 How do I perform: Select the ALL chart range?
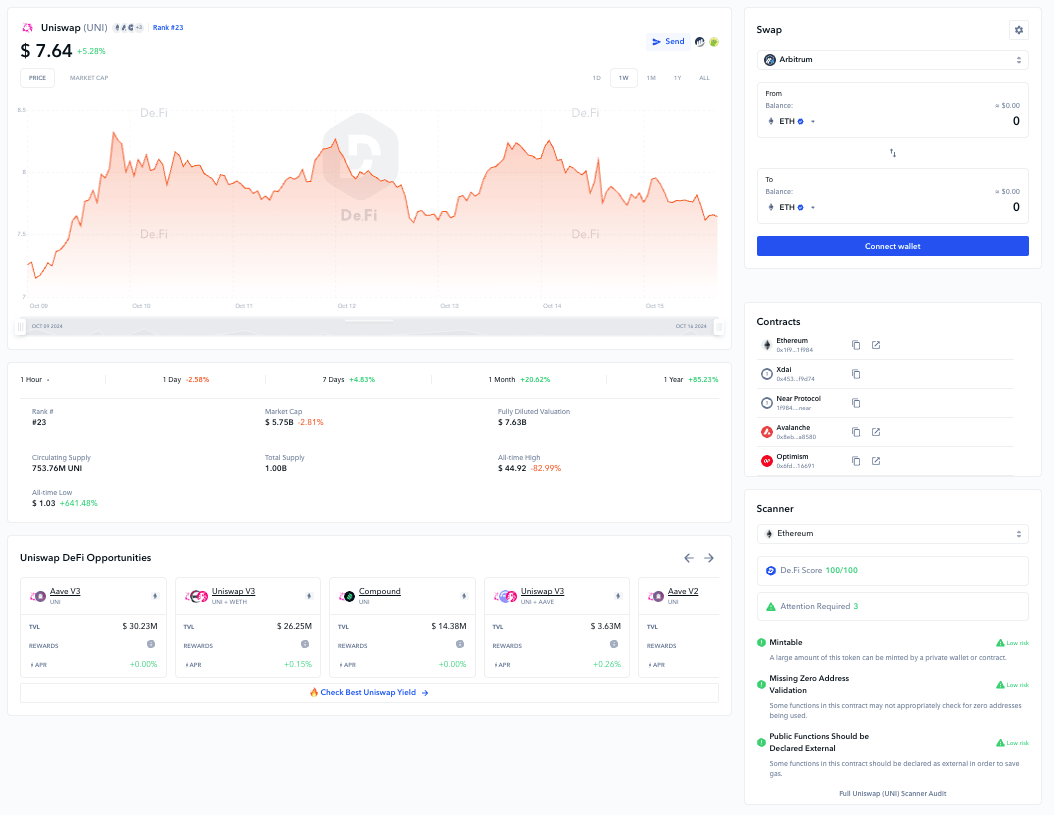pyautogui.click(x=704, y=78)
